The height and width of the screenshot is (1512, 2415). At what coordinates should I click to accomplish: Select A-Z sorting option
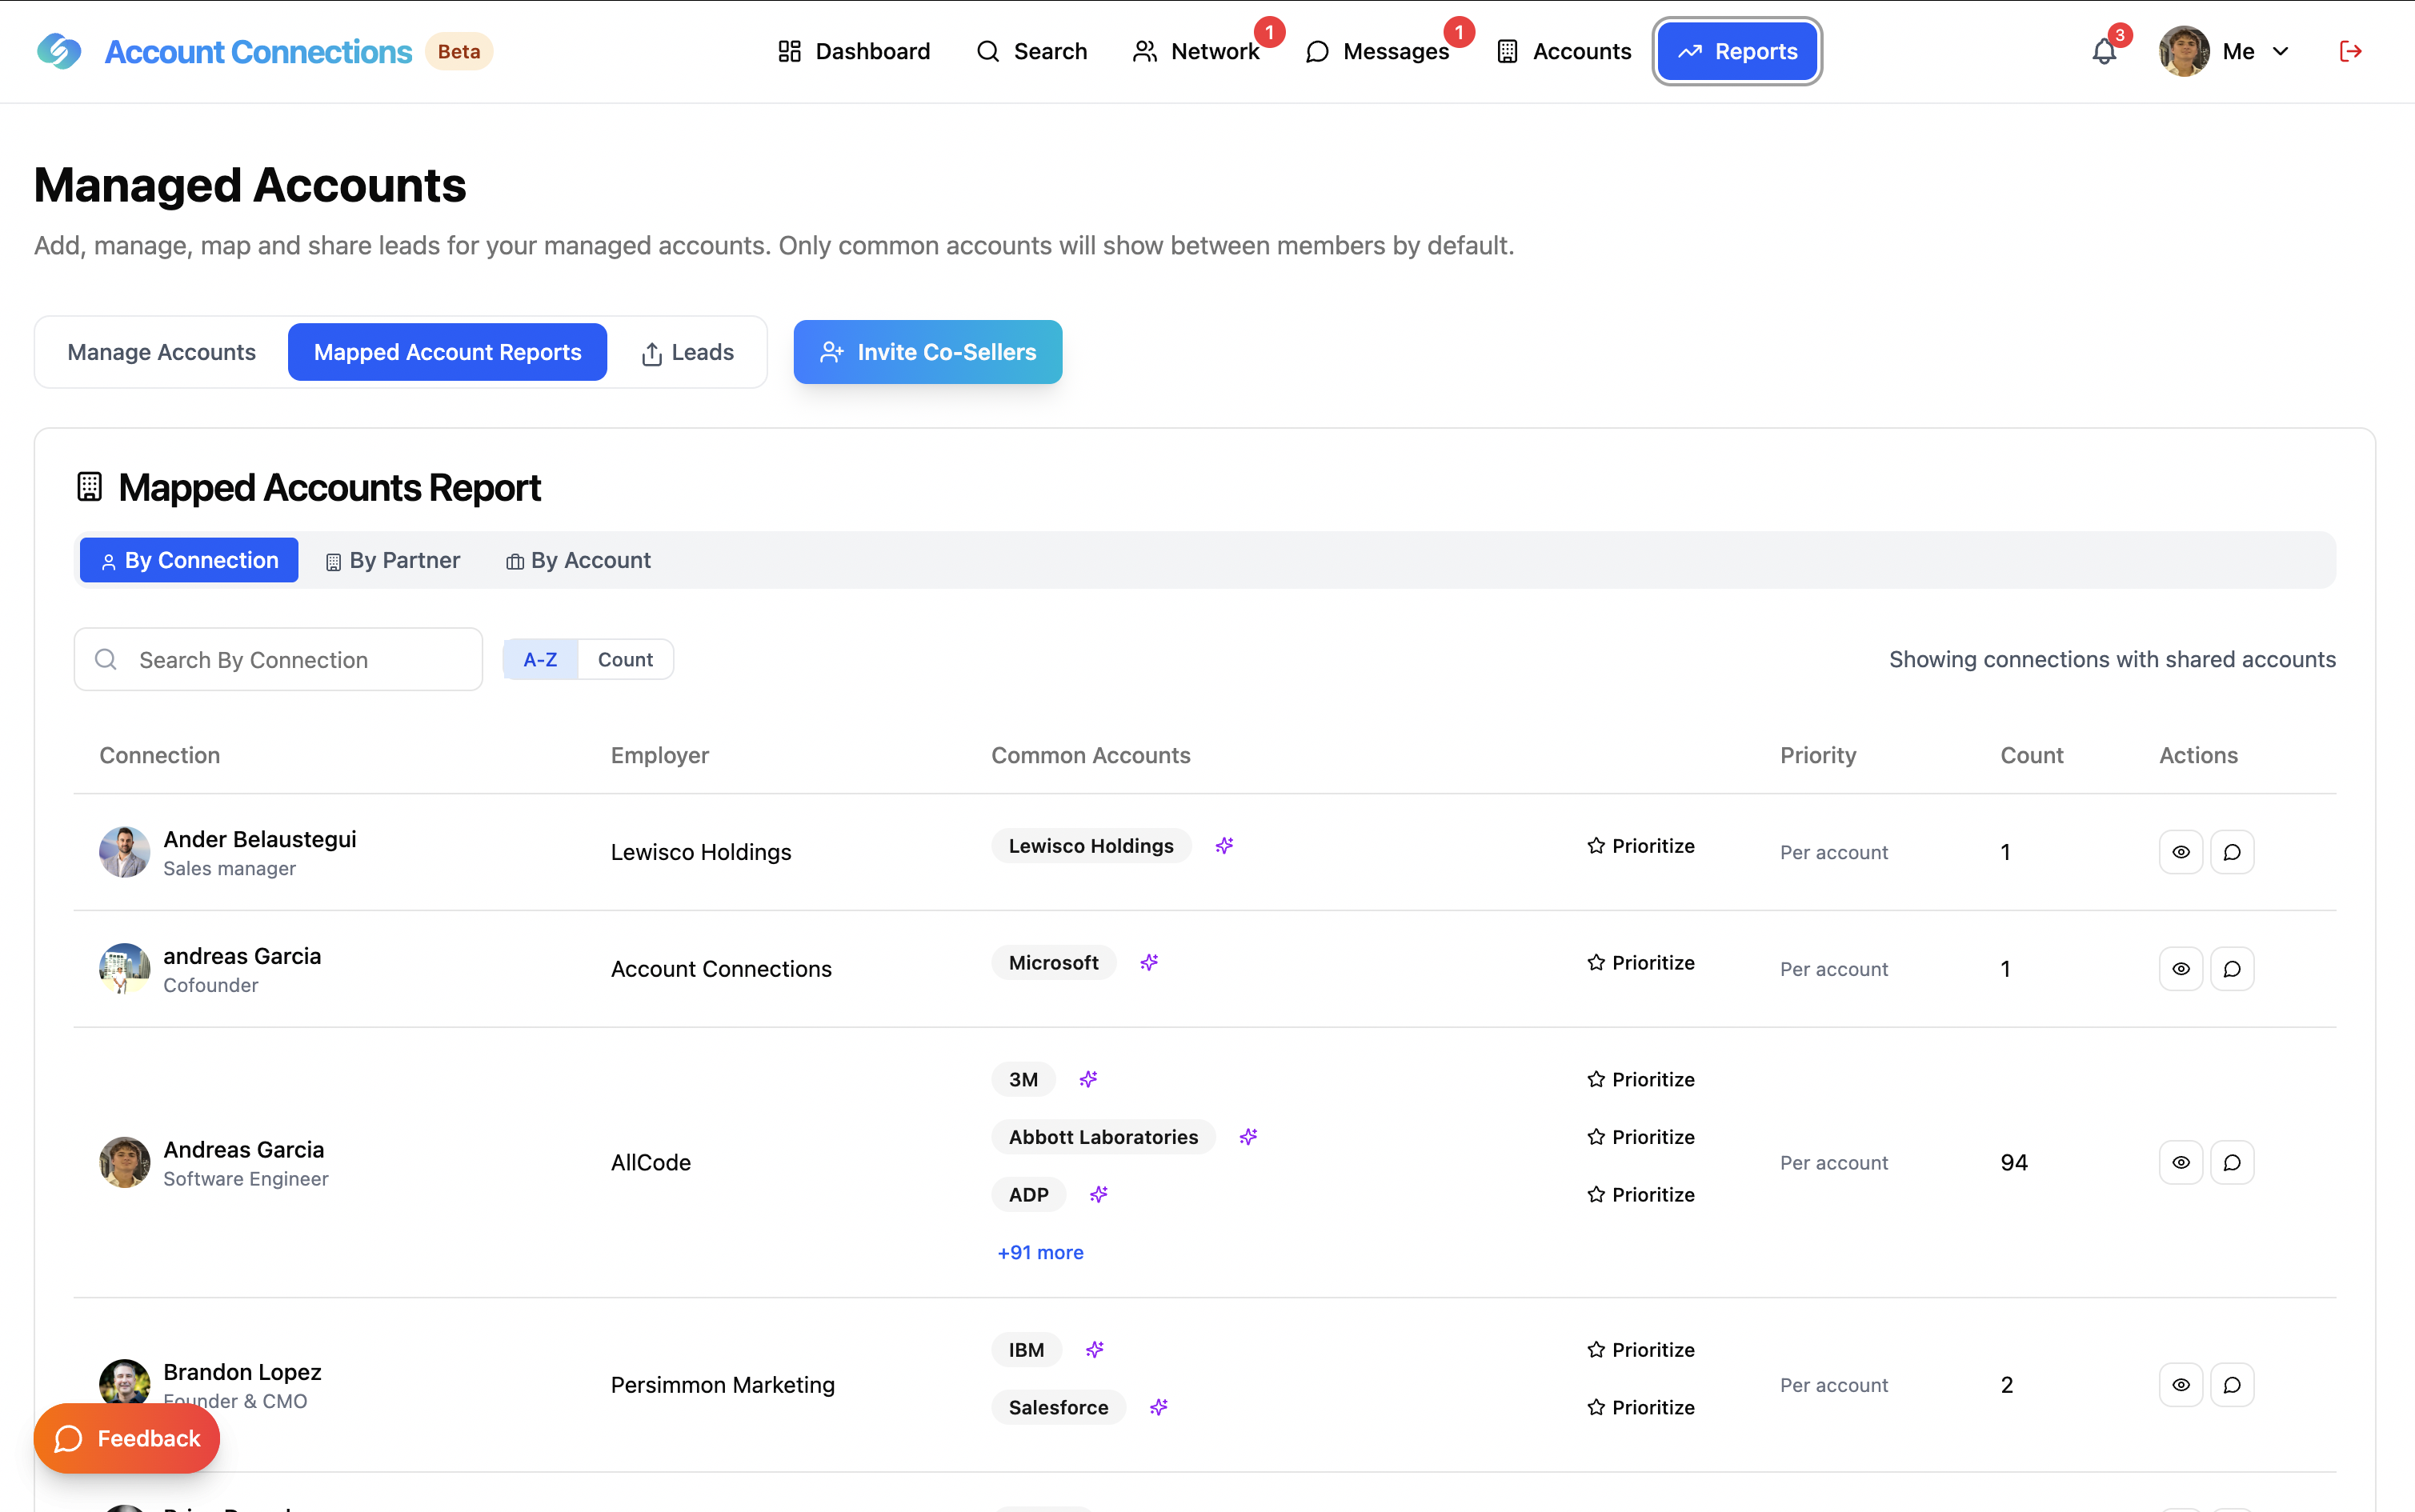[x=540, y=660]
